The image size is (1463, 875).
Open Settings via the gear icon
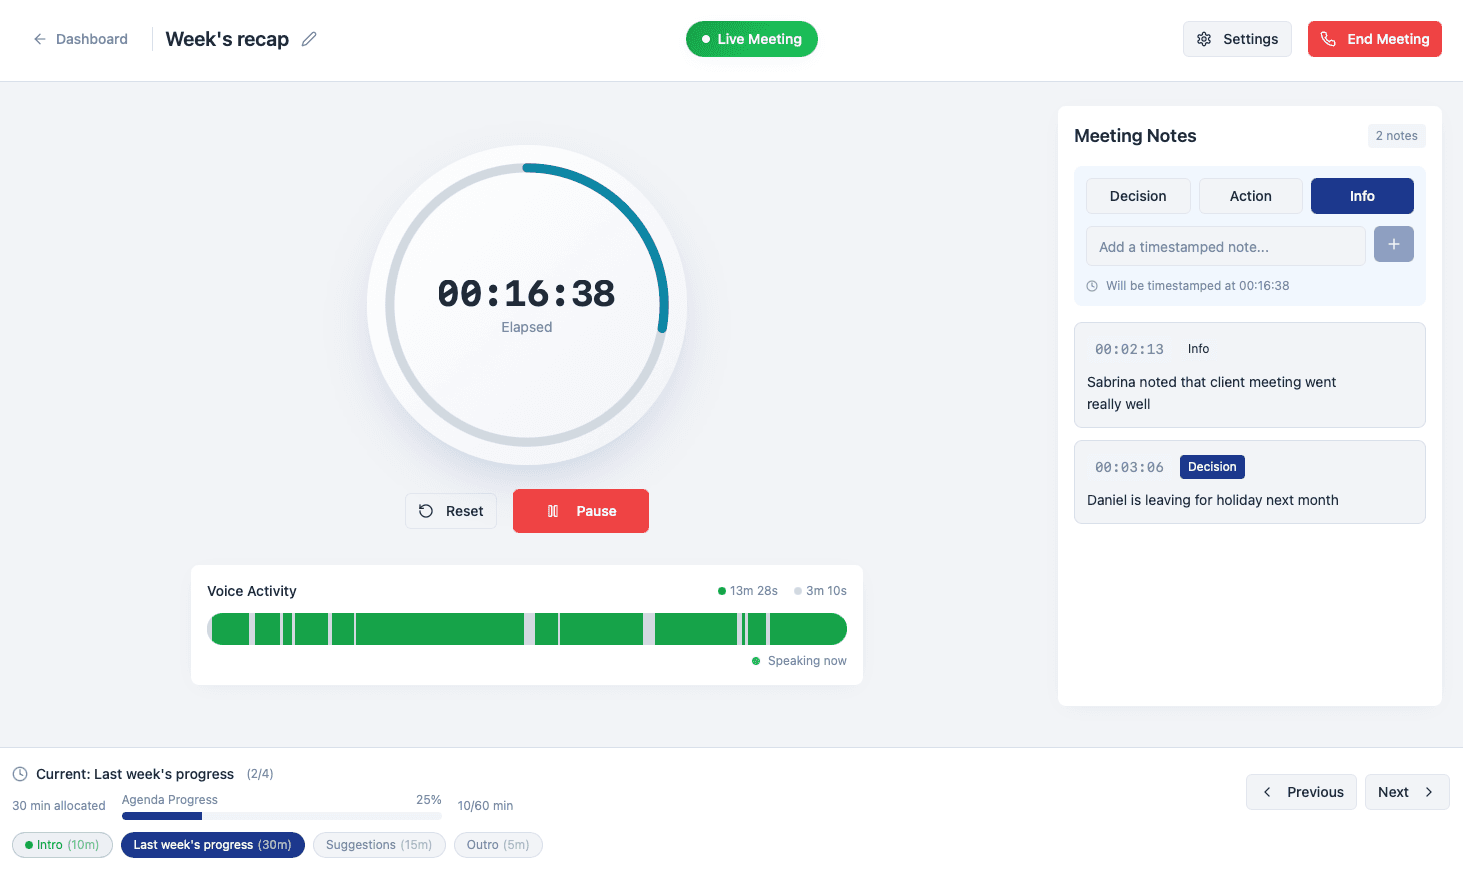[1203, 38]
